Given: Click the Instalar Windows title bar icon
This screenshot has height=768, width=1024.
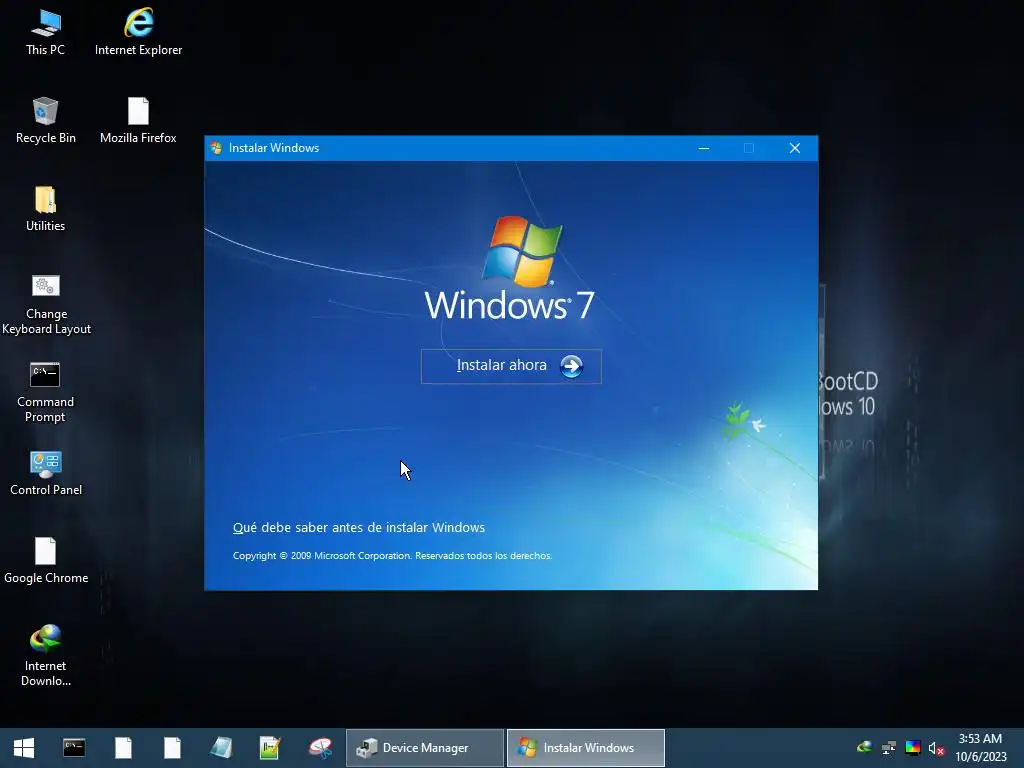Looking at the screenshot, I should tap(216, 148).
